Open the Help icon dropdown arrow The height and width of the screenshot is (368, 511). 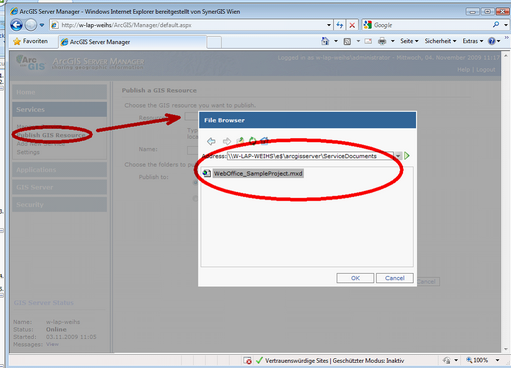[x=498, y=41]
